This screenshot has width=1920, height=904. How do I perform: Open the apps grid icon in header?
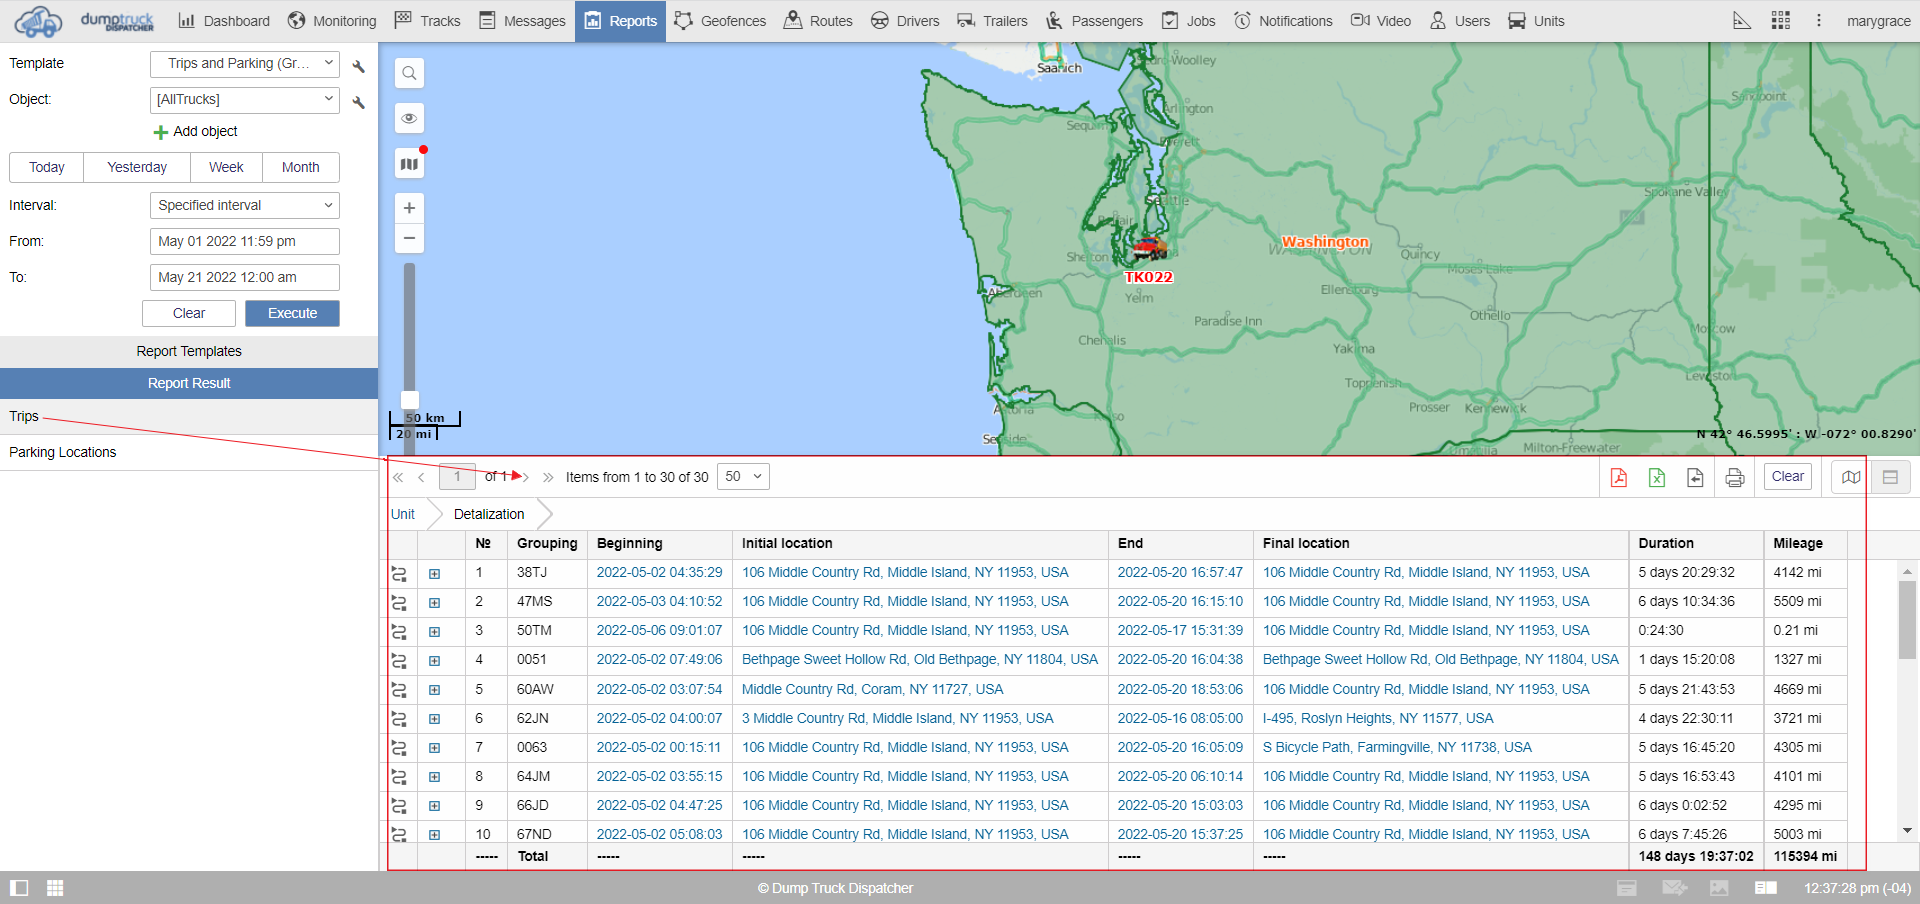coord(1780,21)
